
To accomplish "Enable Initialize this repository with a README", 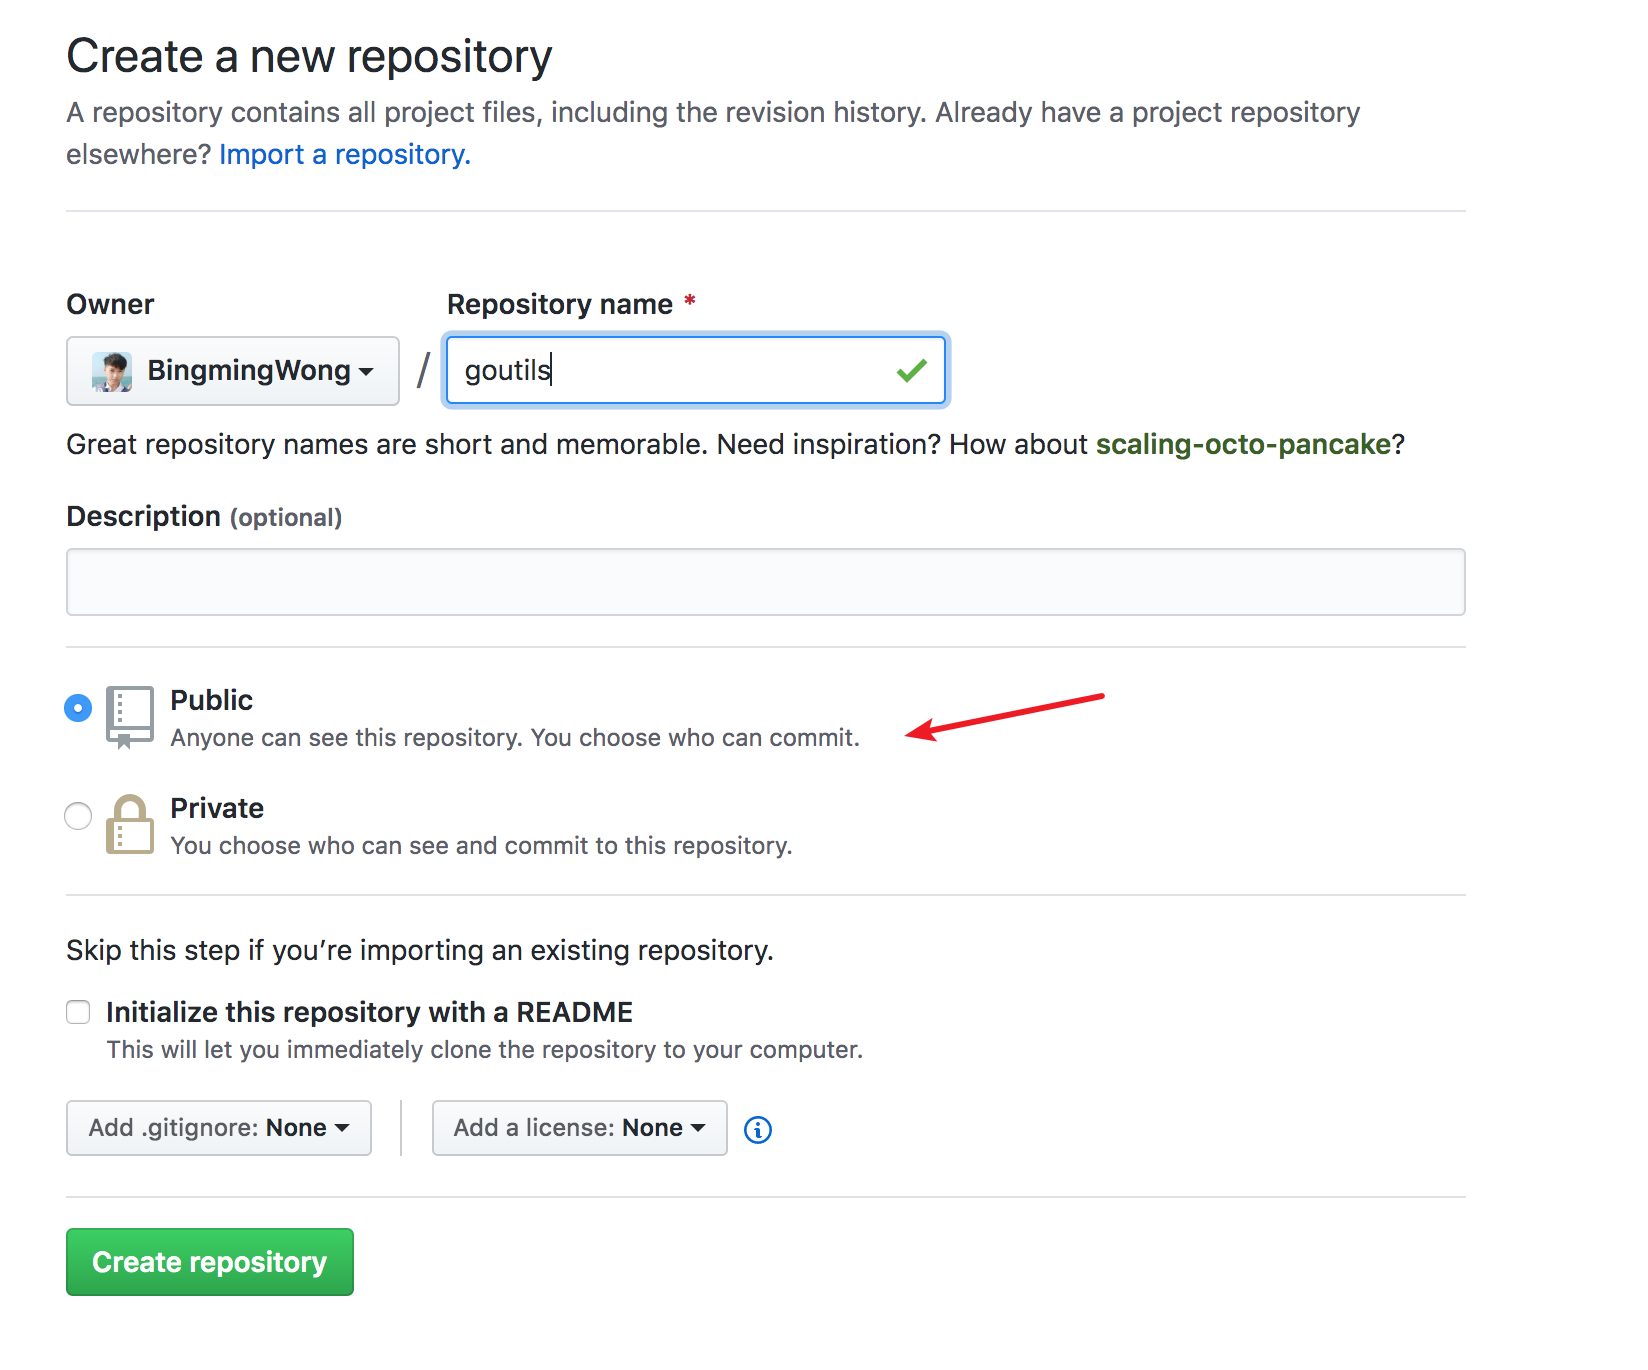I will tap(78, 1012).
